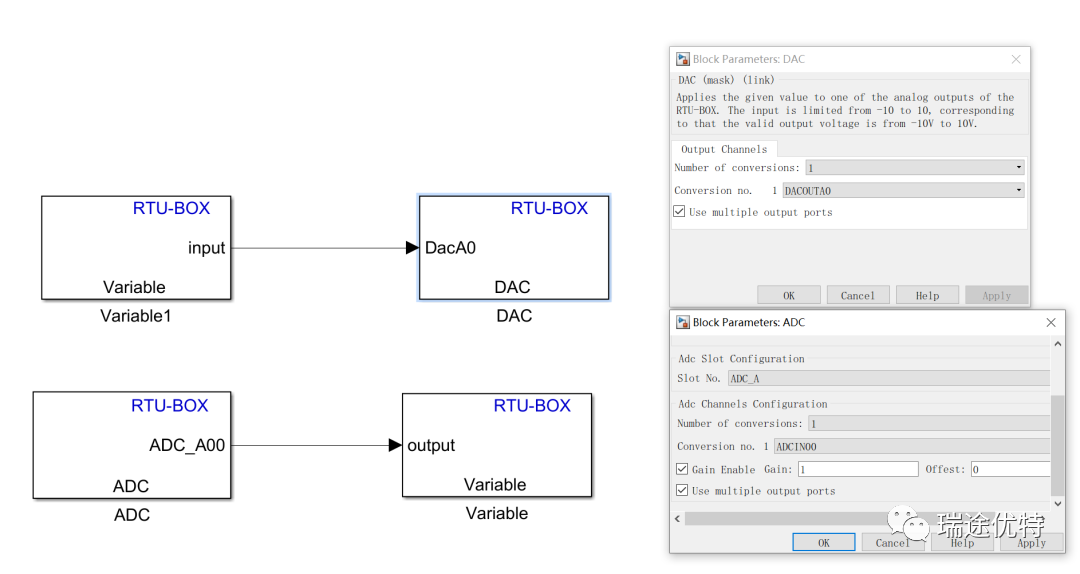Open the DACOUTA0 conversion dropdown
The width and height of the screenshot is (1080, 574).
coord(903,190)
